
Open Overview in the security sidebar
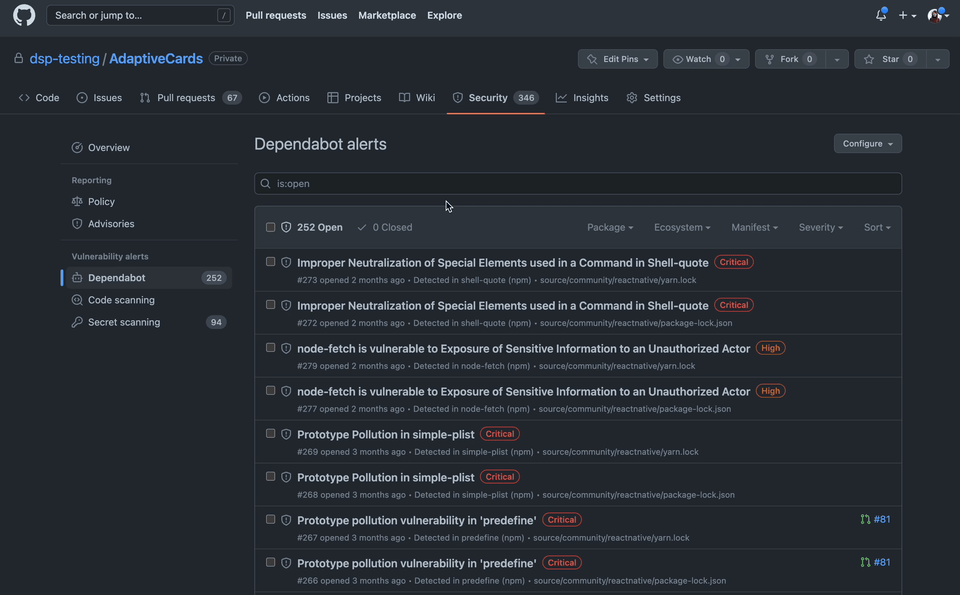109,148
